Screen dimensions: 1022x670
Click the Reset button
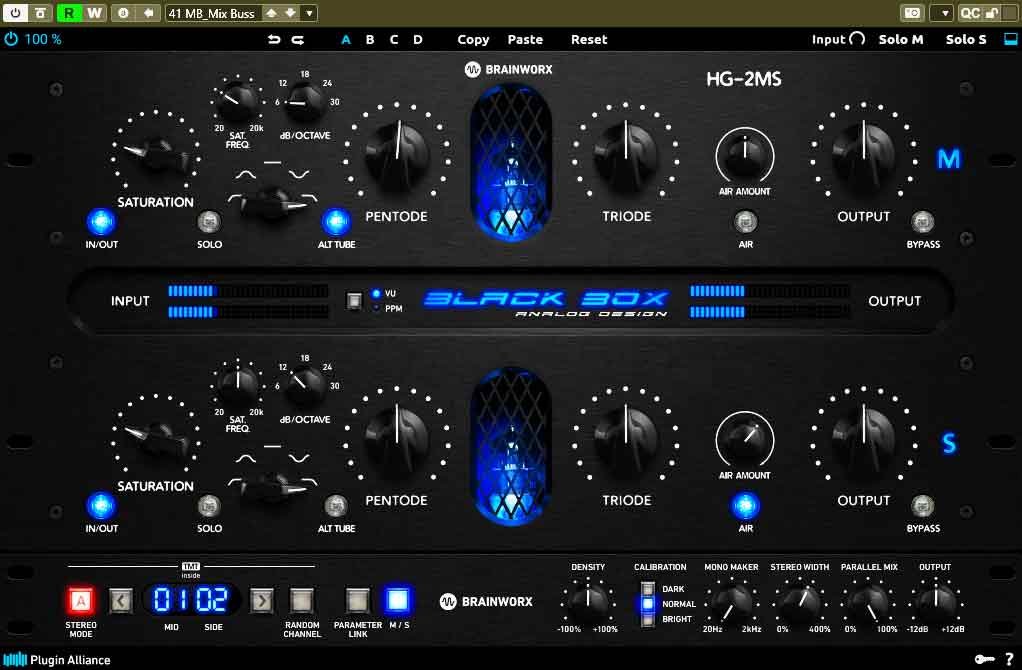coord(589,40)
